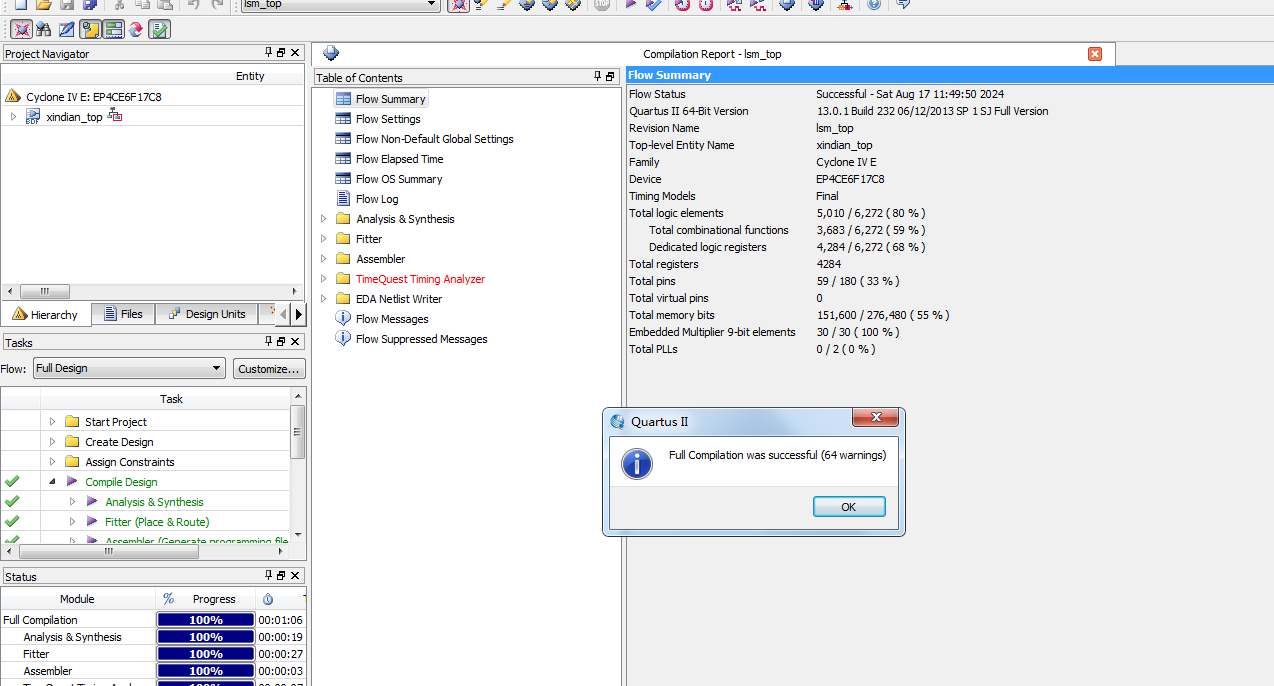Expand Analysis & Synthesis report folder
The height and width of the screenshot is (686, 1274).
tap(323, 219)
